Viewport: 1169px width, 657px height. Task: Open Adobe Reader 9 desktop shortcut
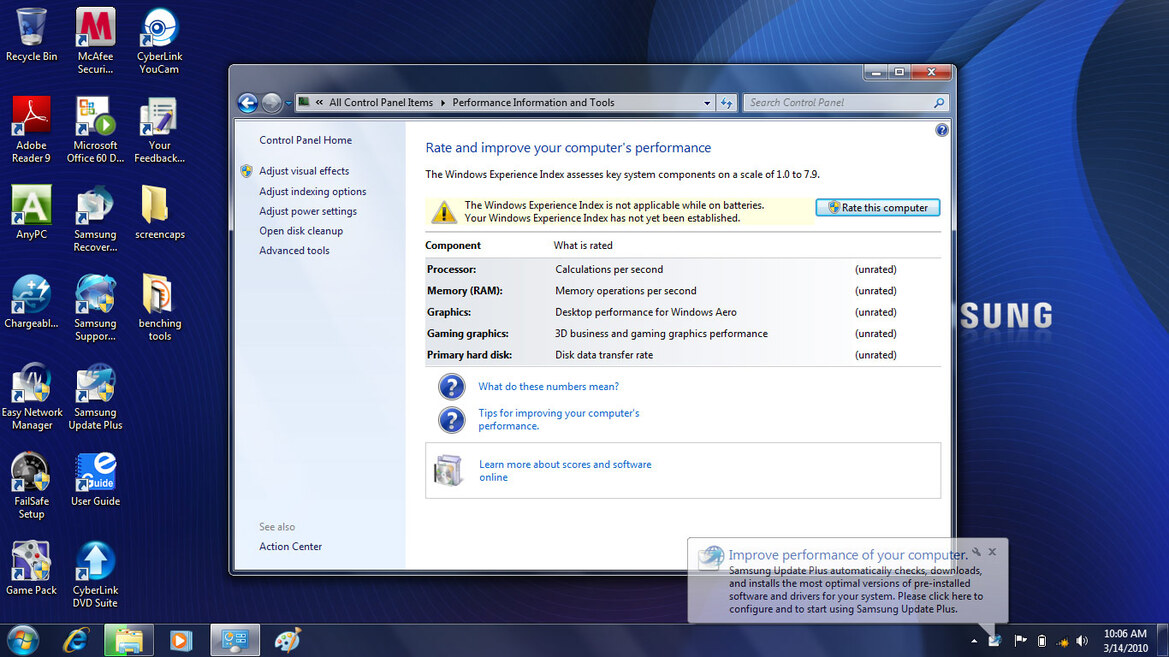click(31, 129)
